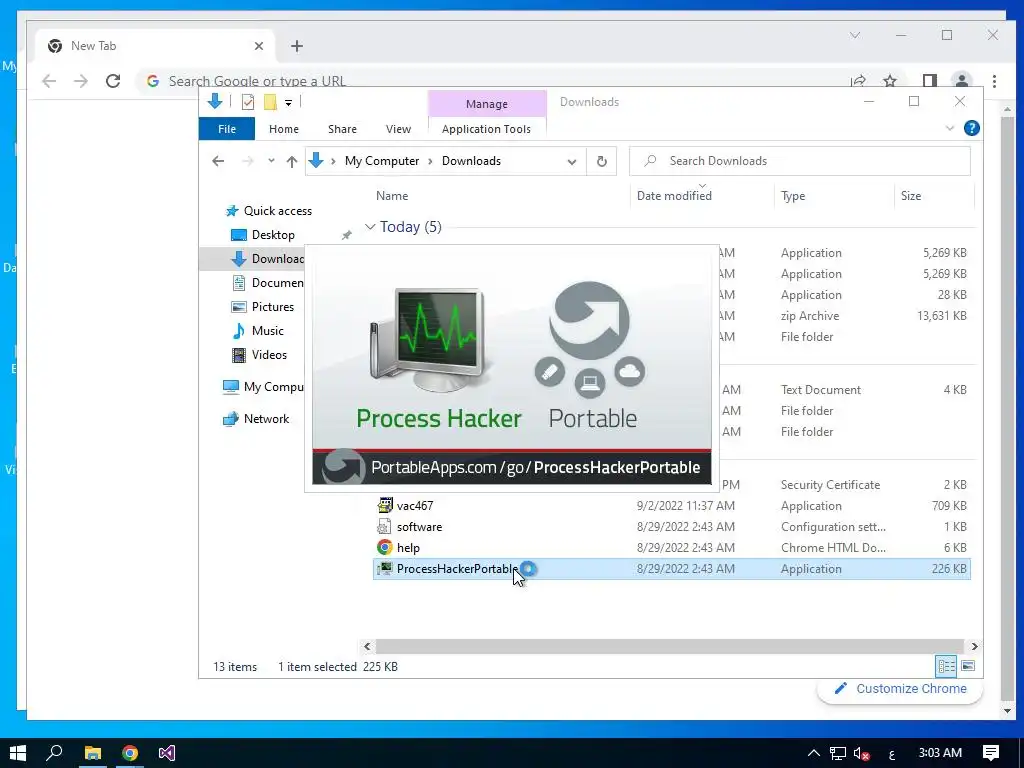Select Desktop in the navigation pane
This screenshot has width=1024, height=768.
pyautogui.click(x=273, y=234)
